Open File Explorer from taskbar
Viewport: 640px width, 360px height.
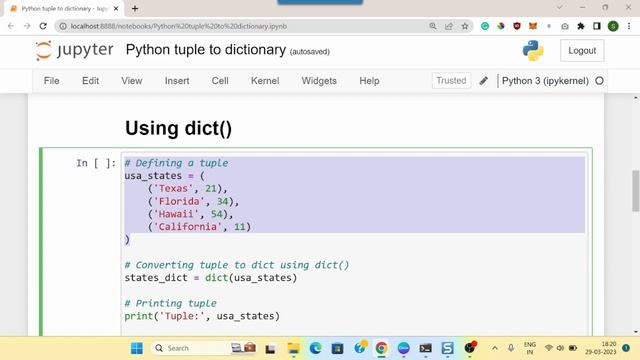point(293,348)
